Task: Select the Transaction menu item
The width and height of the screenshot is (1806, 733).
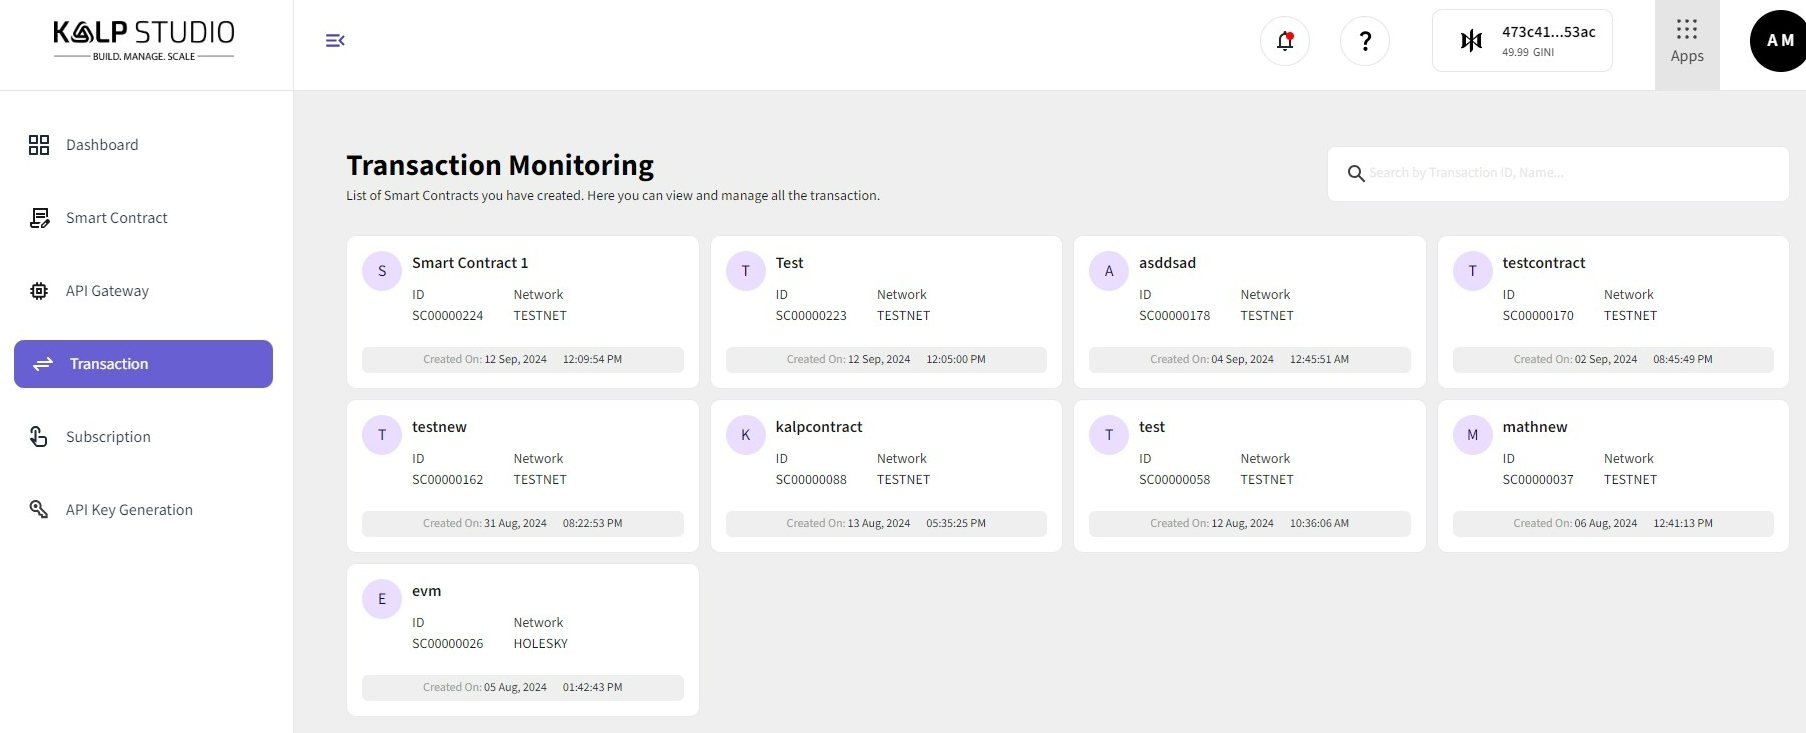Action: coord(143,364)
